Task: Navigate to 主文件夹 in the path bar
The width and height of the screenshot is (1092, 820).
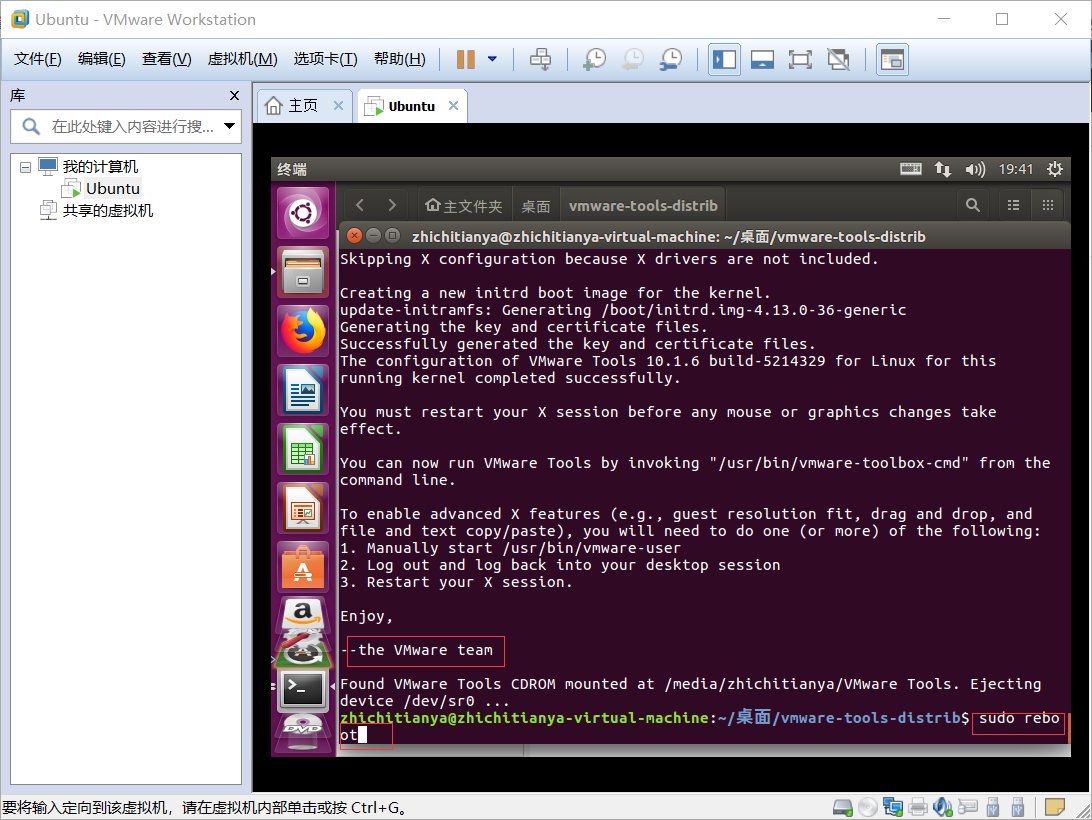Action: tap(464, 206)
